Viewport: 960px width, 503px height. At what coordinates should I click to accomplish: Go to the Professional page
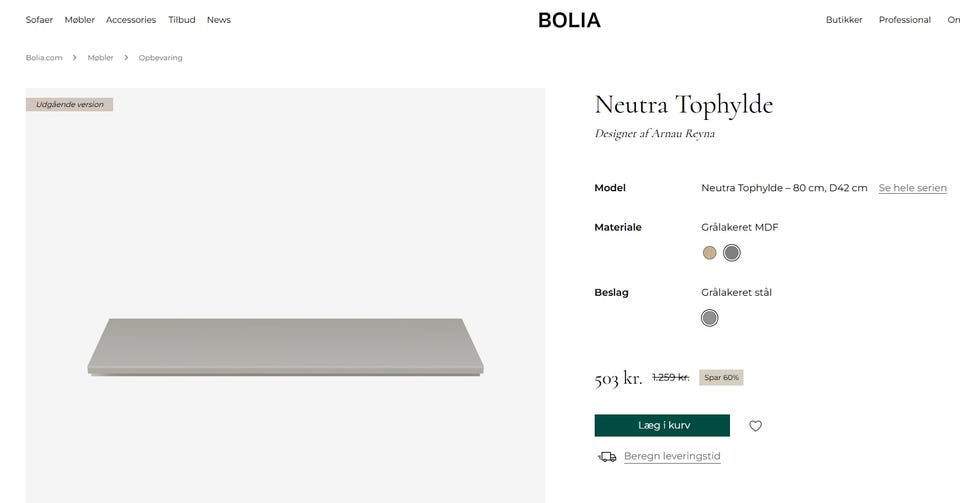pos(904,20)
